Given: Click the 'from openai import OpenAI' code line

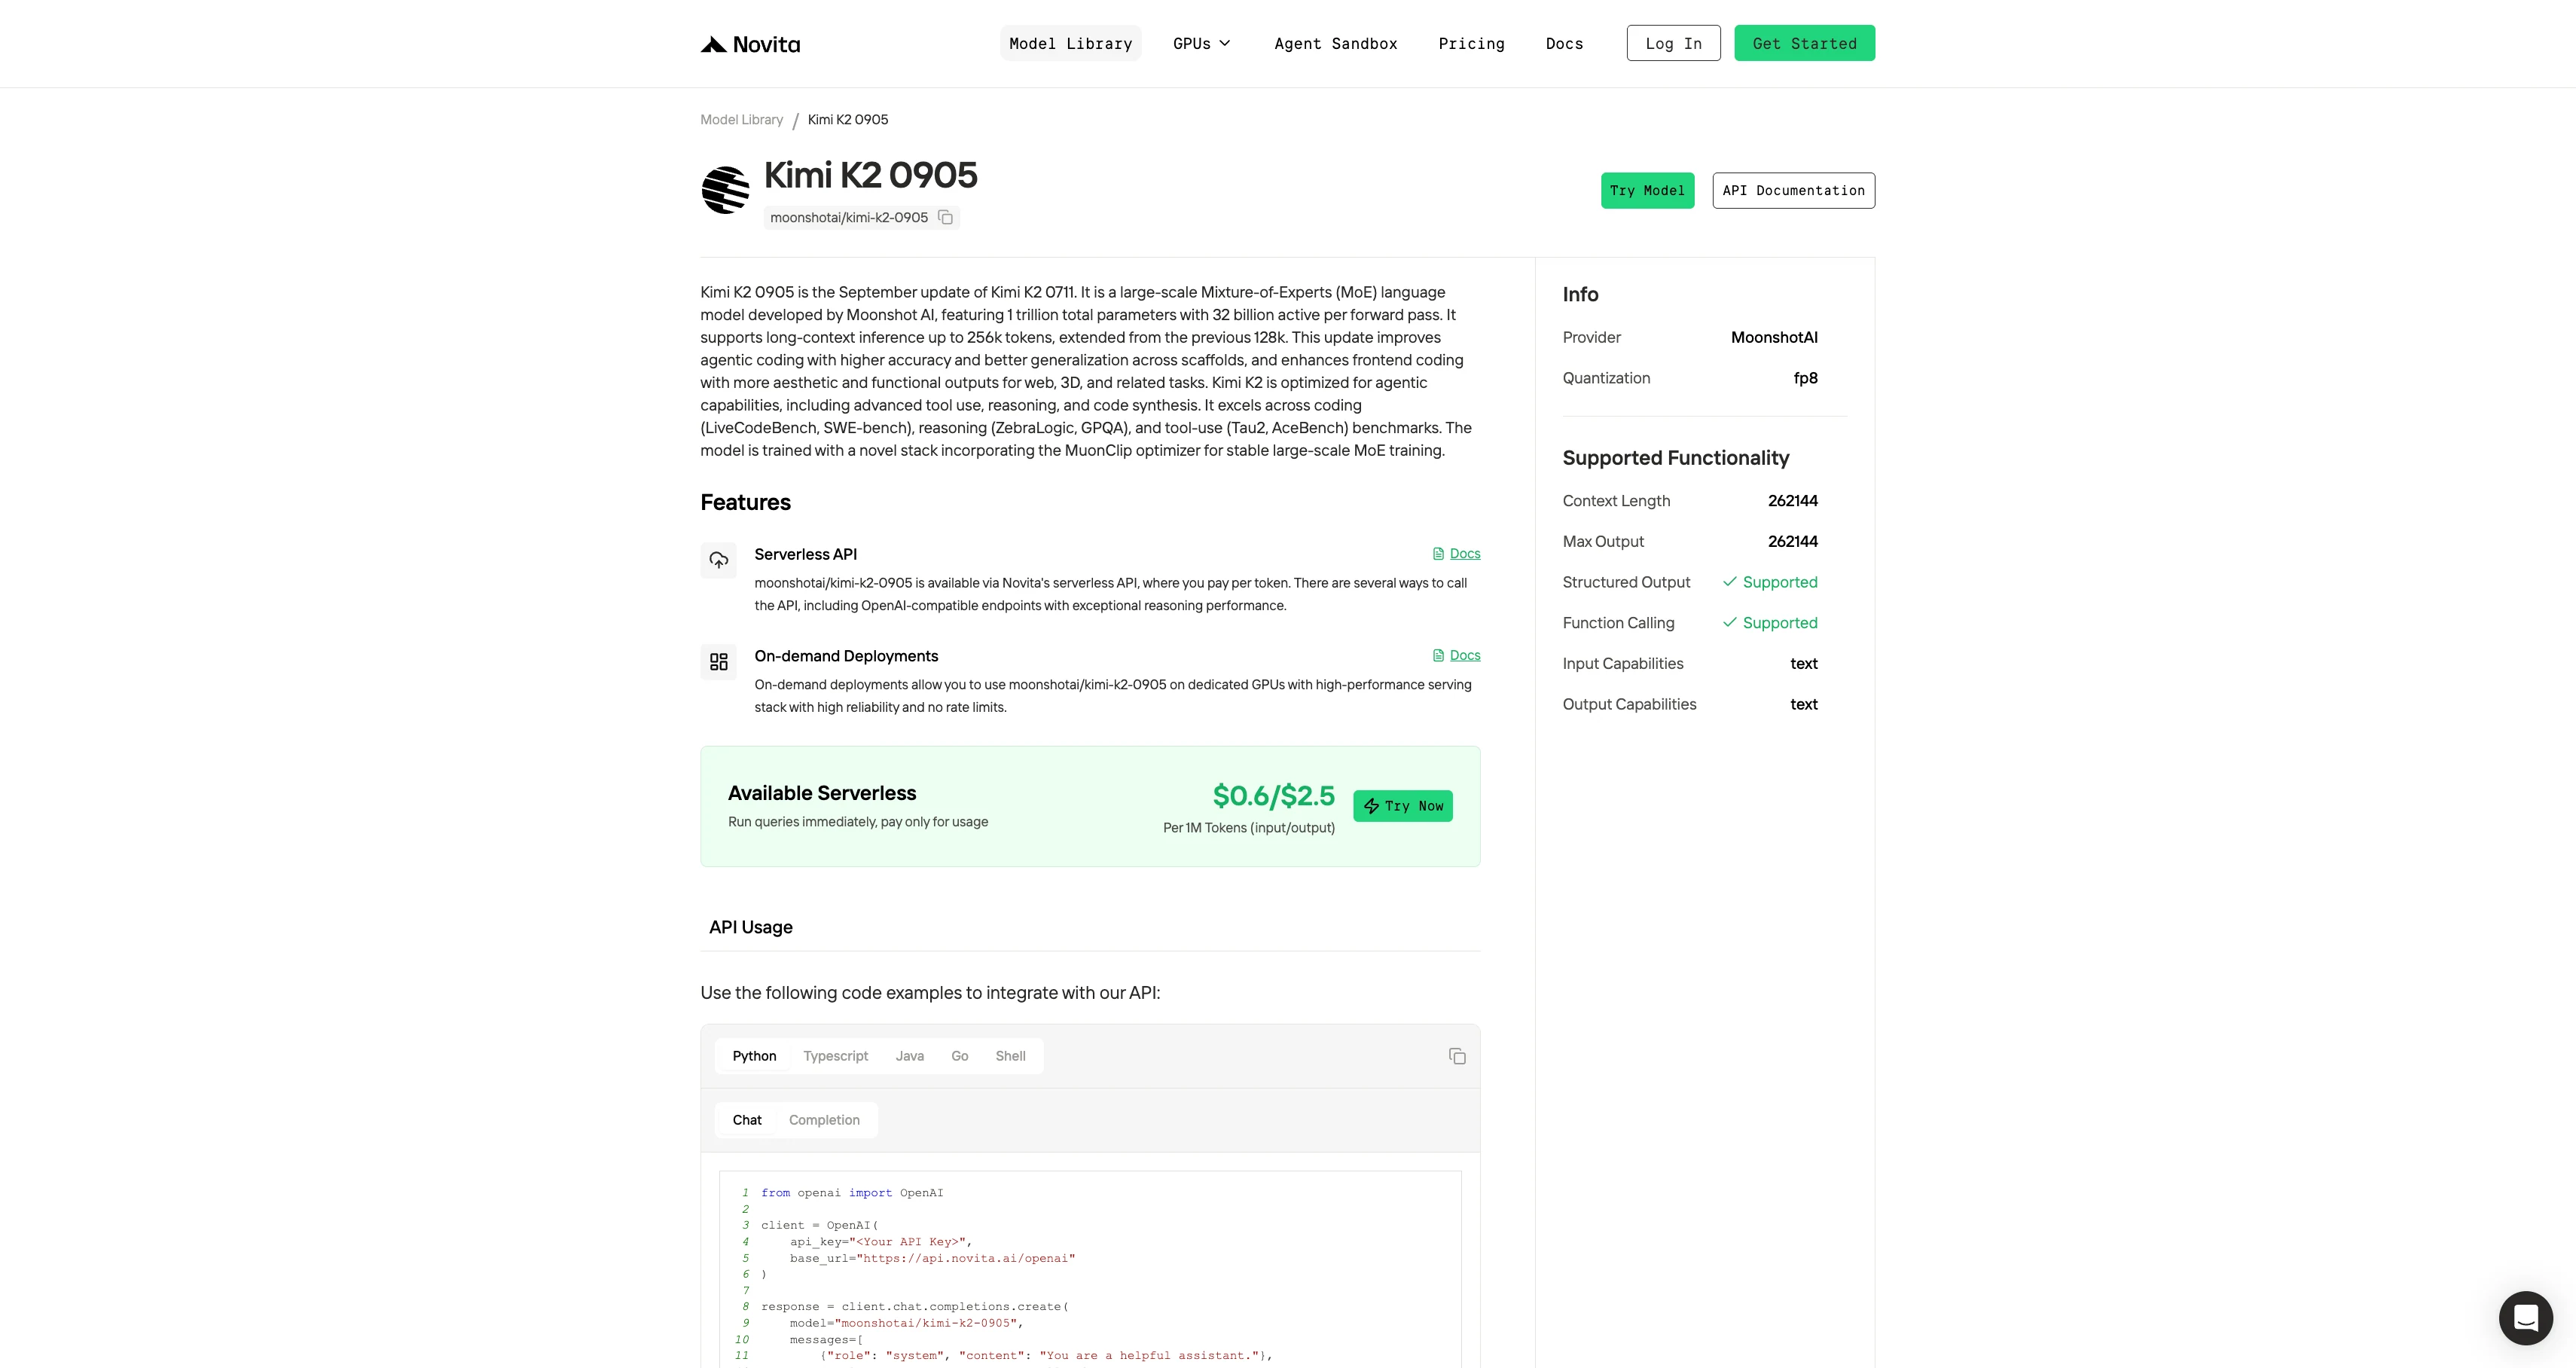Looking at the screenshot, I should click(x=852, y=1193).
